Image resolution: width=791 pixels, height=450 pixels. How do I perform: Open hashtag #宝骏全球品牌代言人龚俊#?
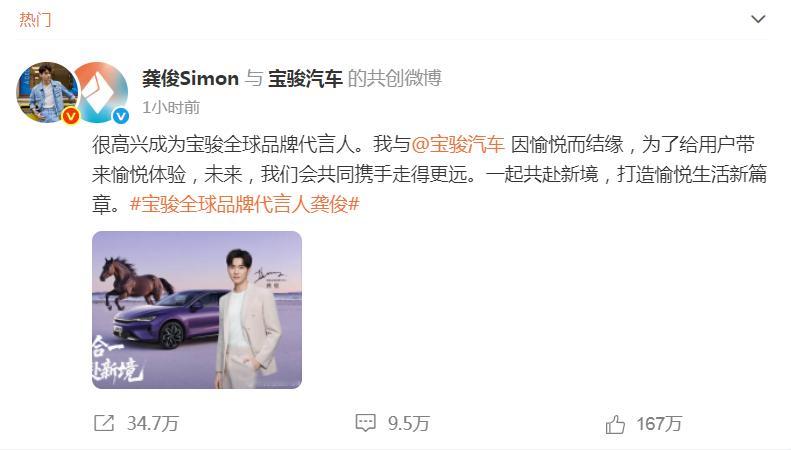pyautogui.click(x=245, y=204)
